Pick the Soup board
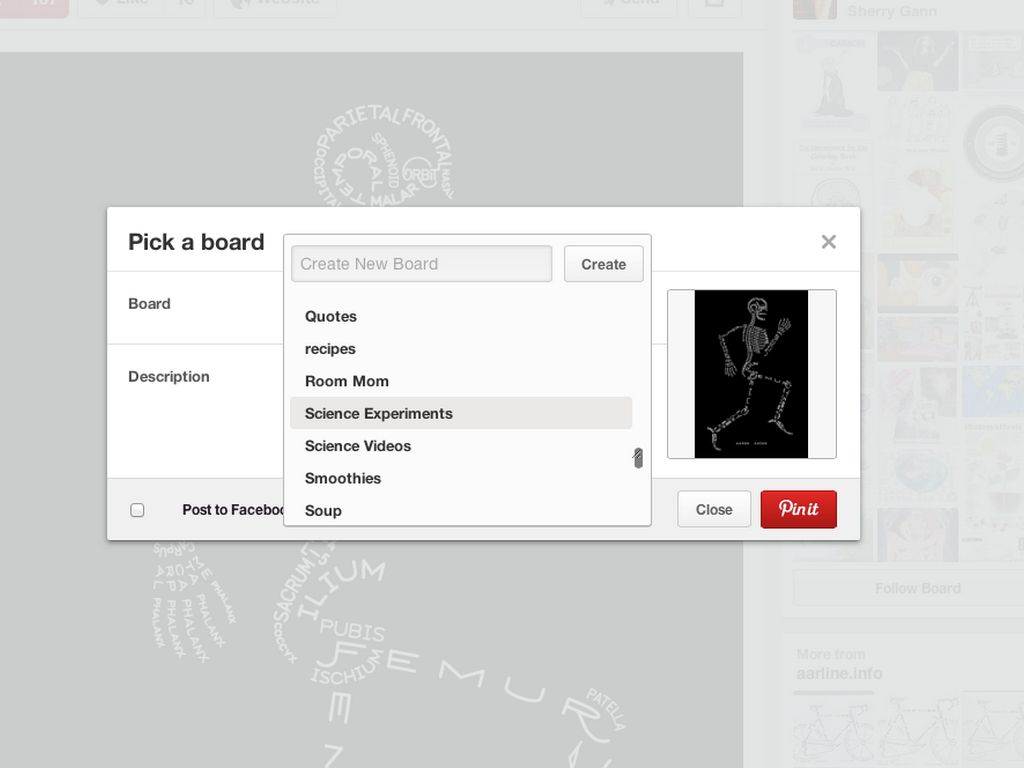This screenshot has height=768, width=1024. [323, 510]
